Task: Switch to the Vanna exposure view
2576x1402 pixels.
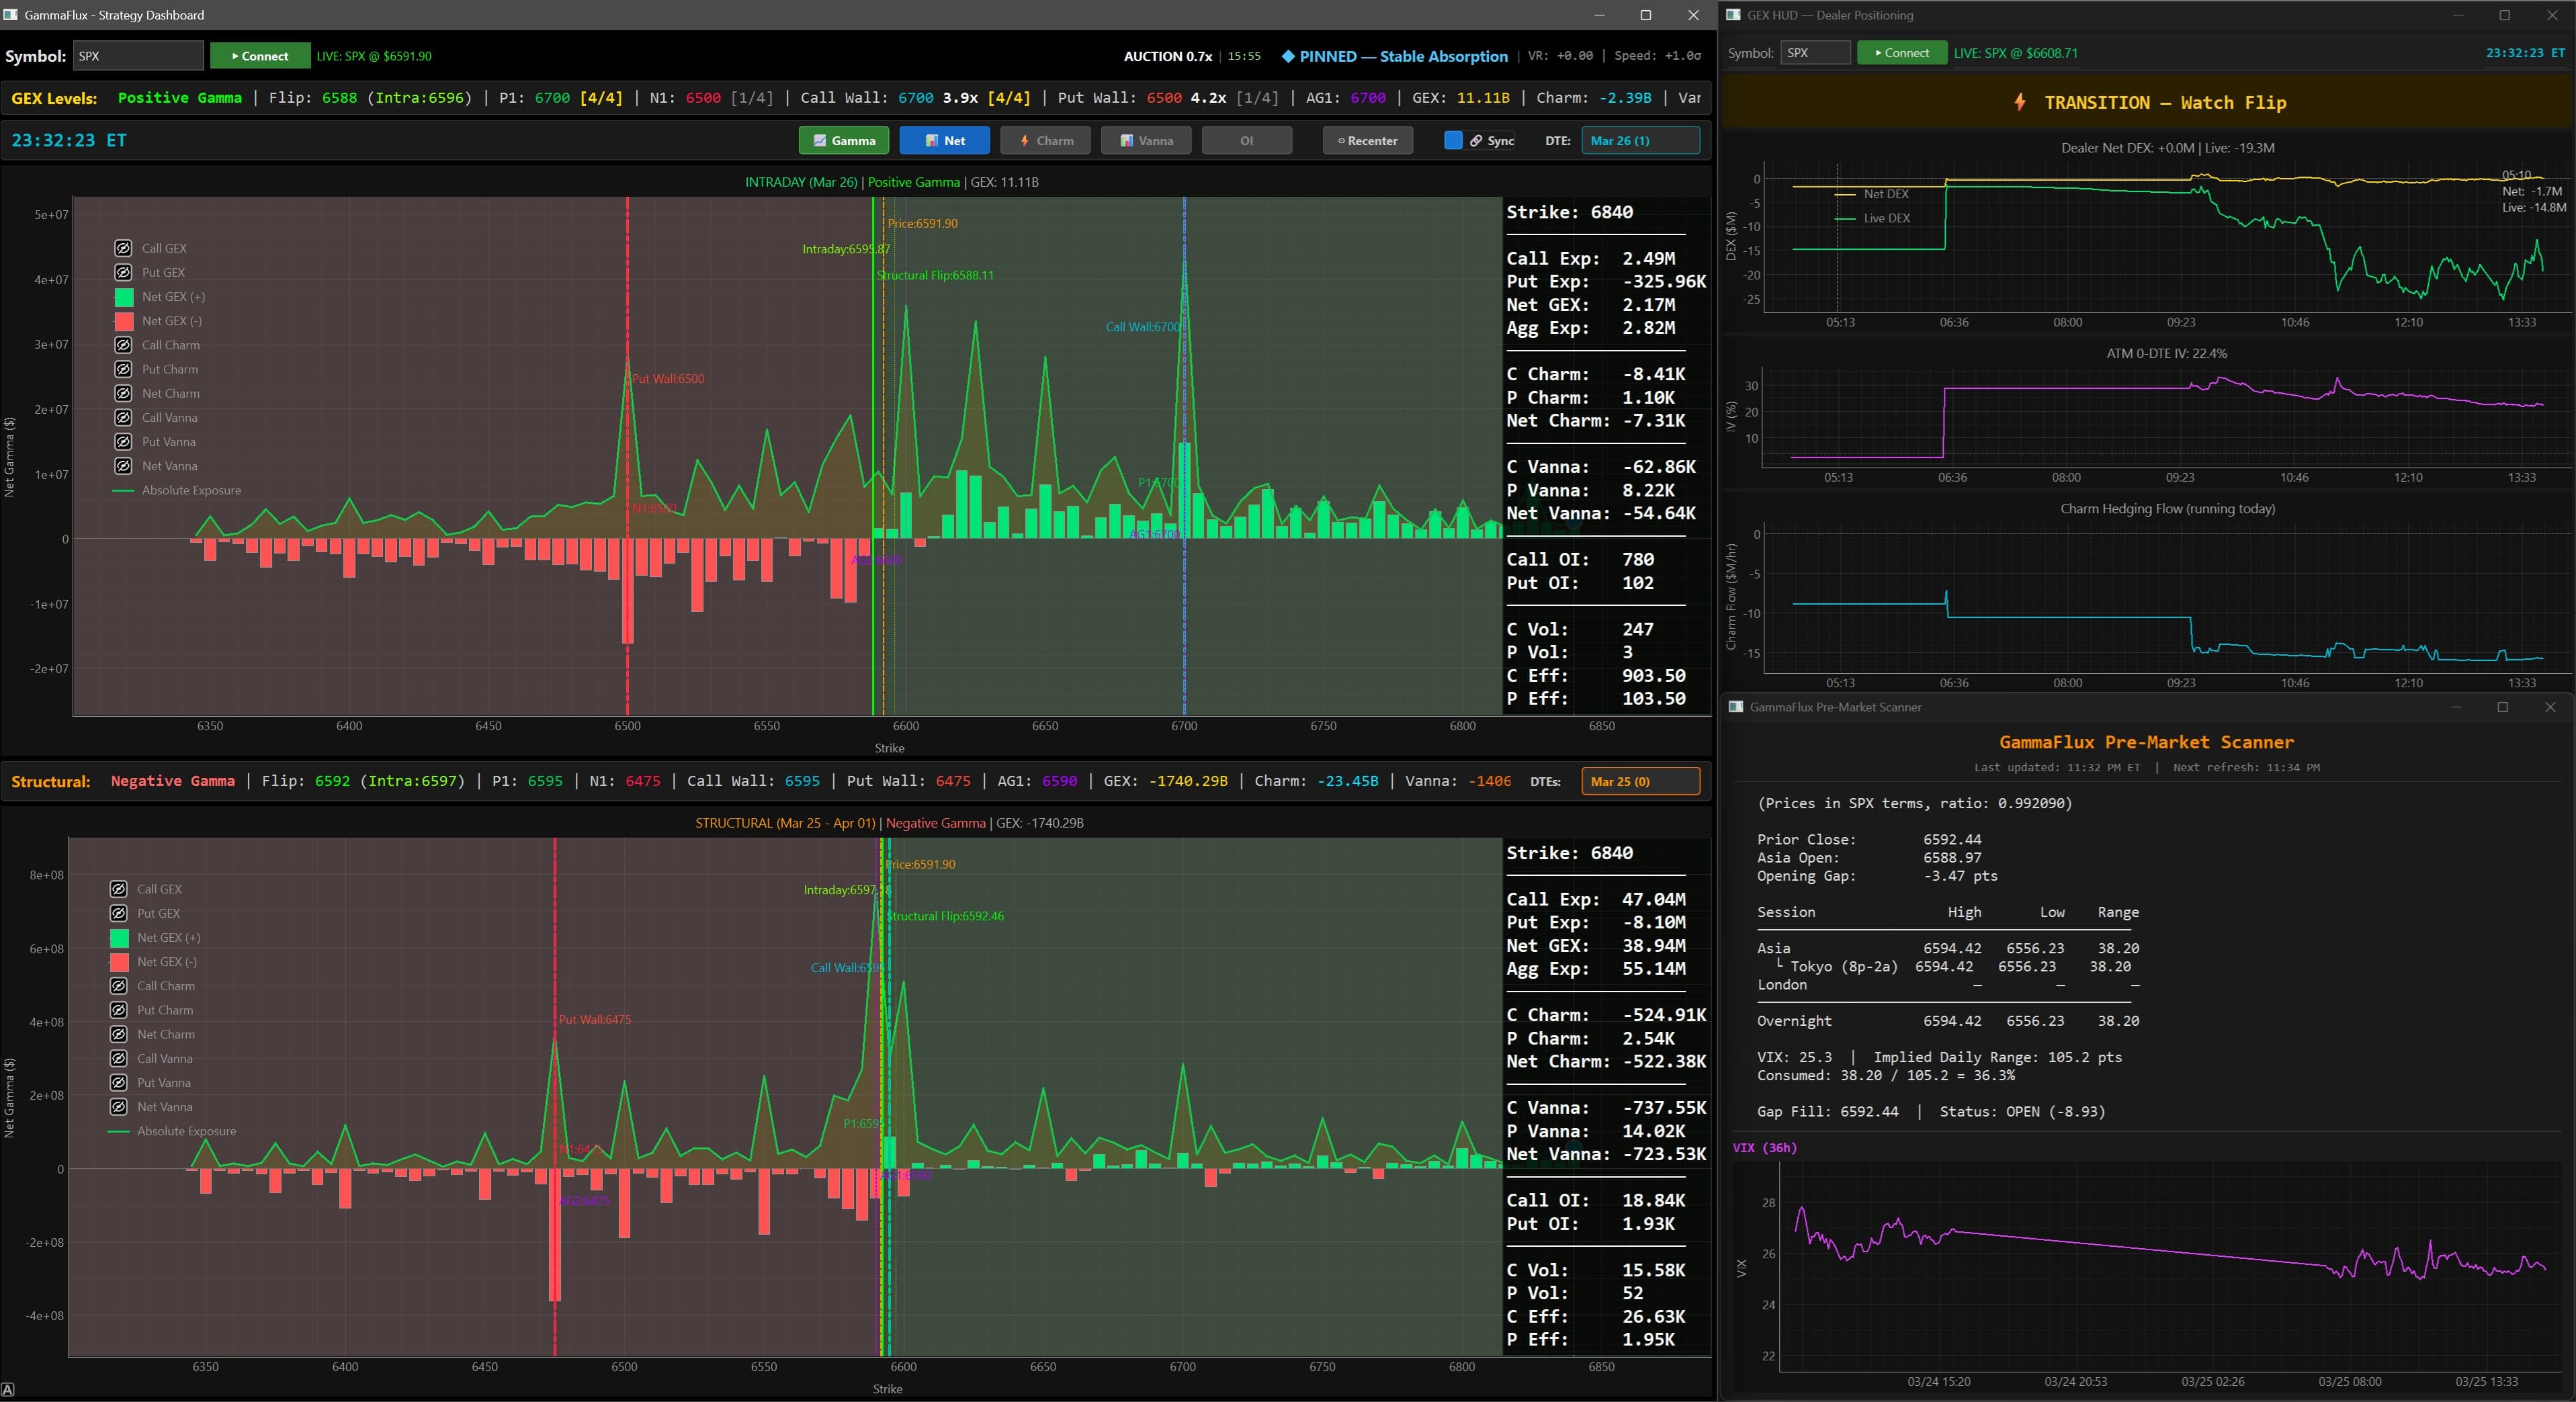Action: (1146, 140)
